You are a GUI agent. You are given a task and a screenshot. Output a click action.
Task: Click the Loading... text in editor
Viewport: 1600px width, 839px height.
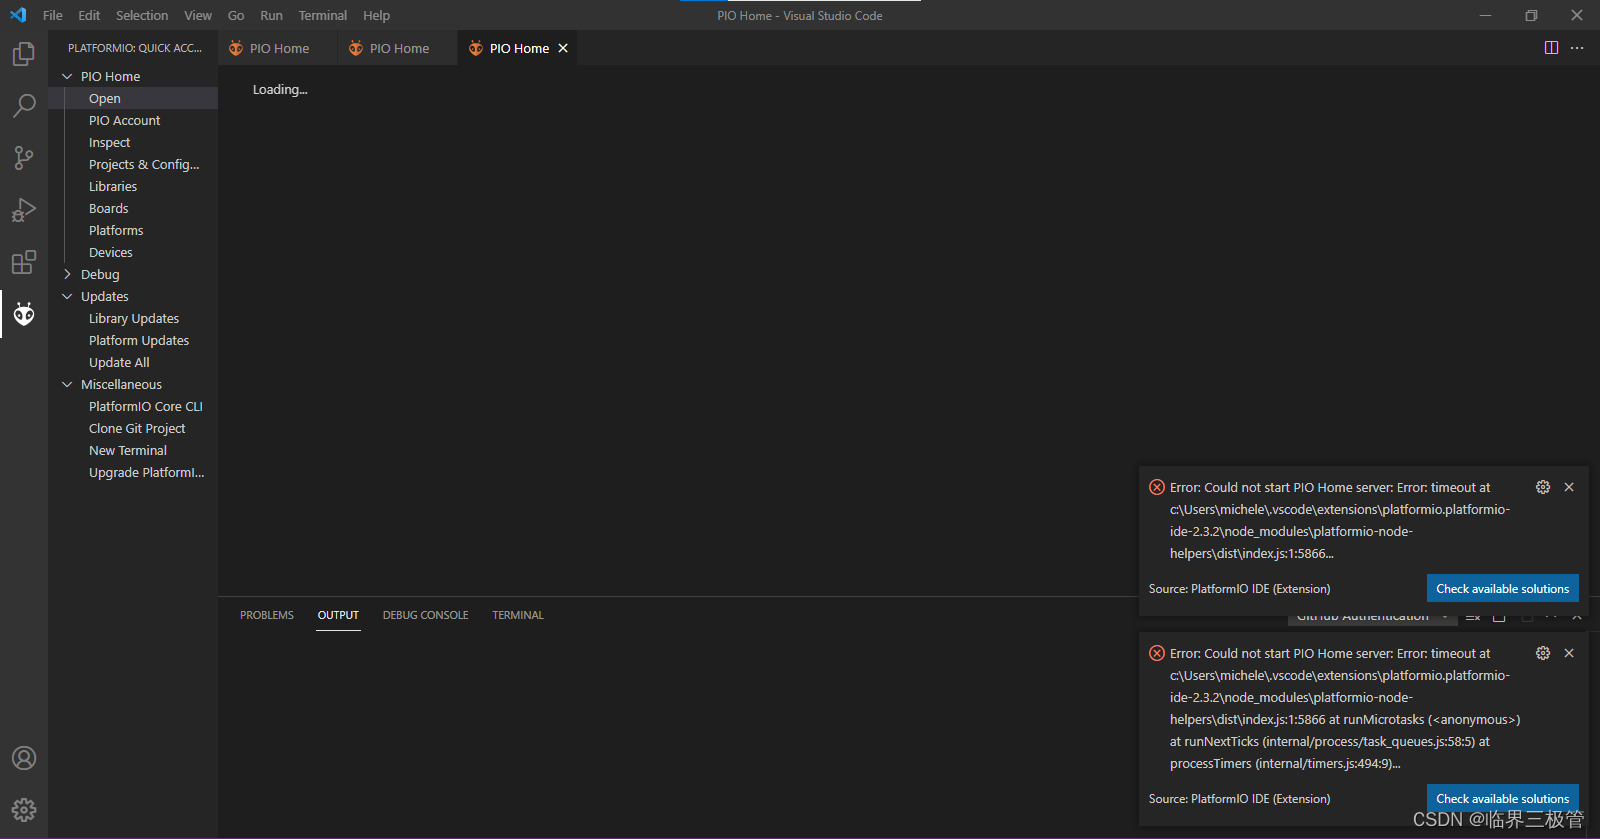point(280,89)
